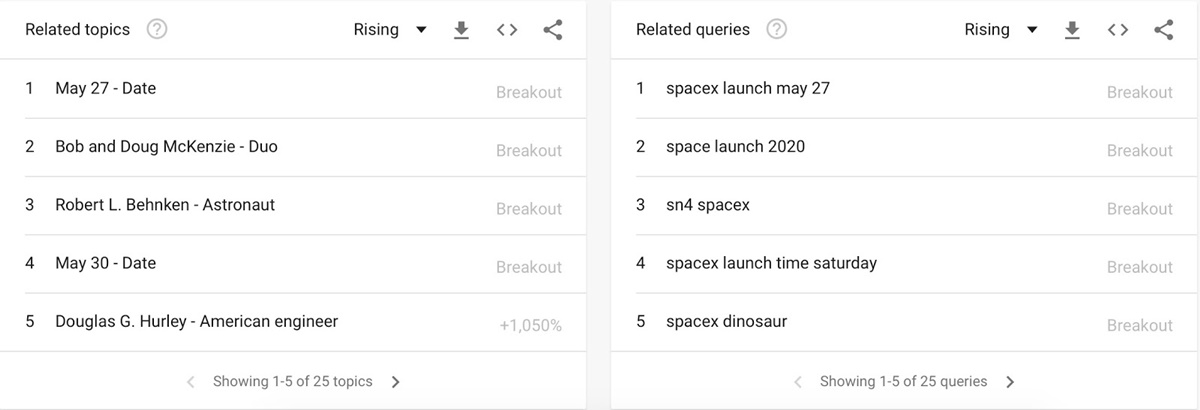Go to previous page of topics

pyautogui.click(x=191, y=381)
